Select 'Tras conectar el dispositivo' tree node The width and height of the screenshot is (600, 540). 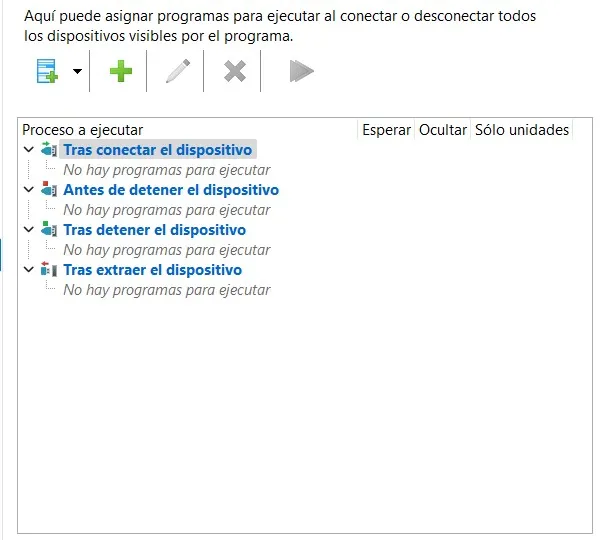158,150
